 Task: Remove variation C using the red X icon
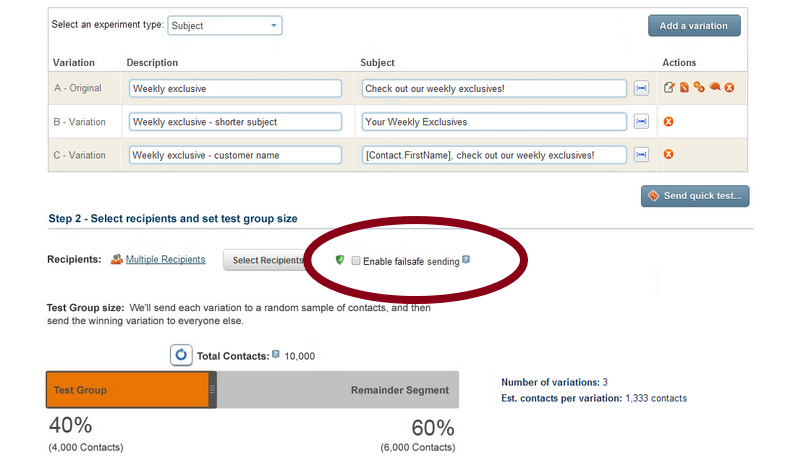[668, 154]
